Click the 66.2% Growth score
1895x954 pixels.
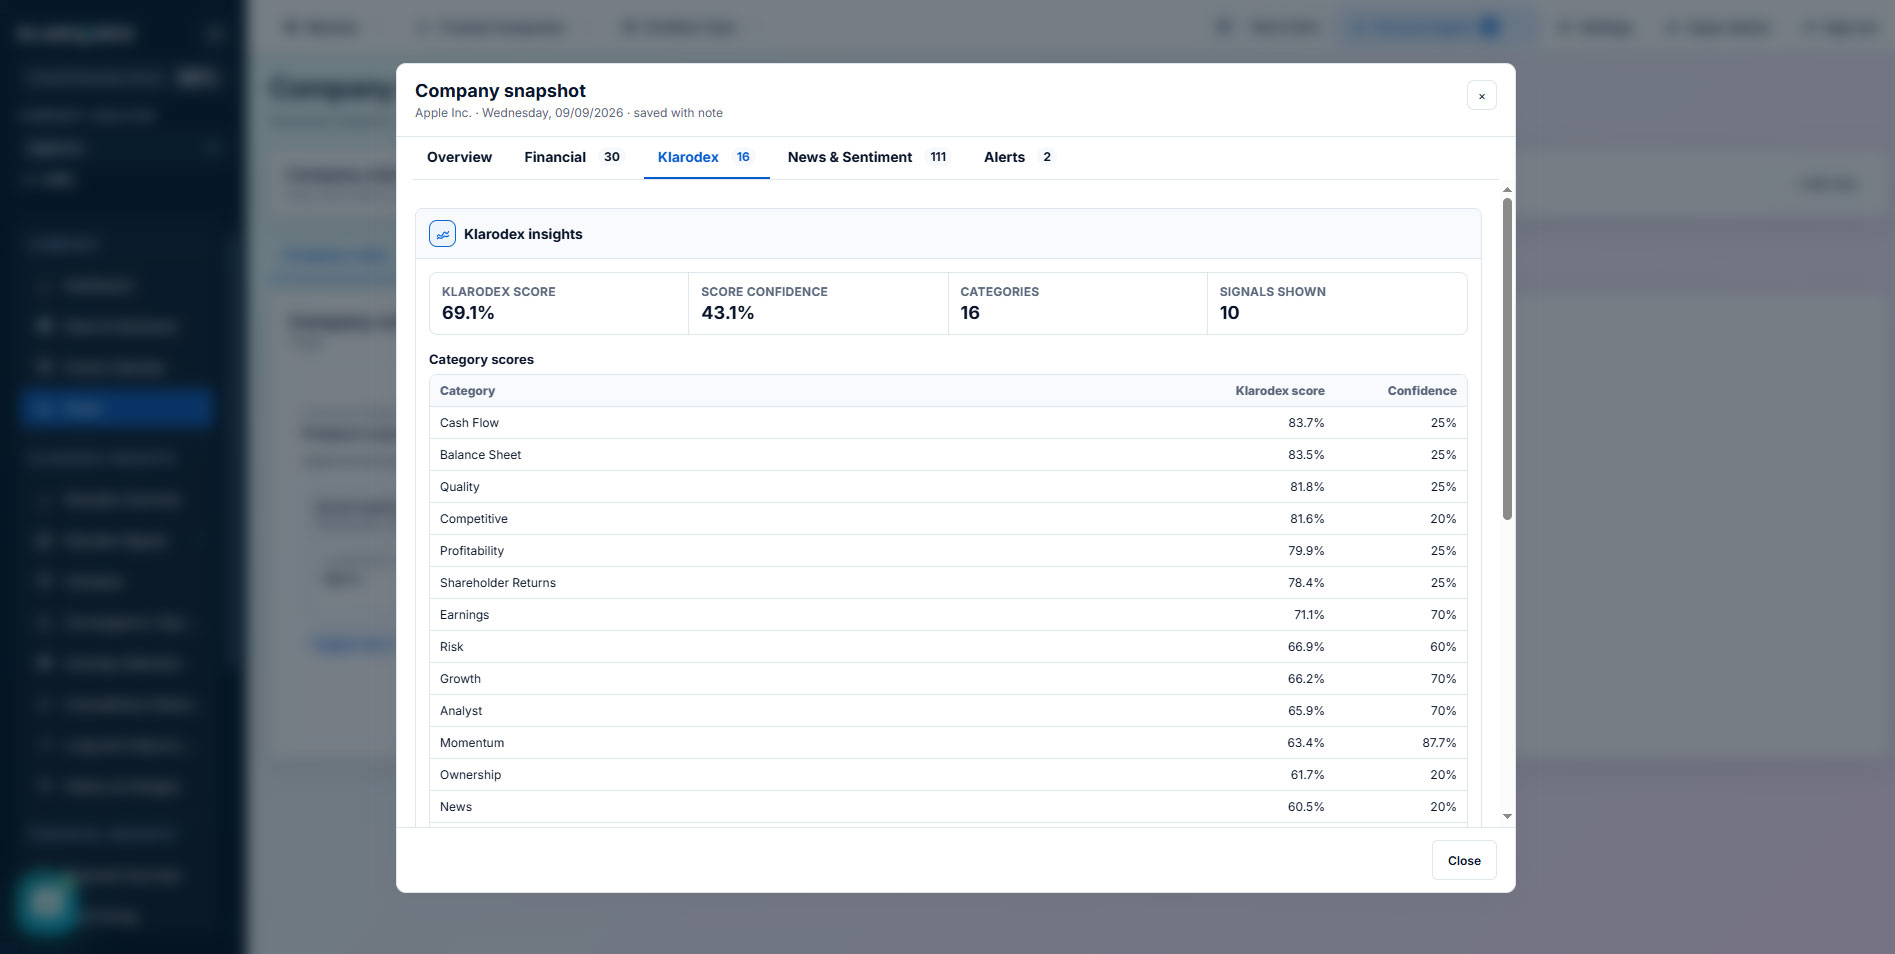pyautogui.click(x=1306, y=679)
